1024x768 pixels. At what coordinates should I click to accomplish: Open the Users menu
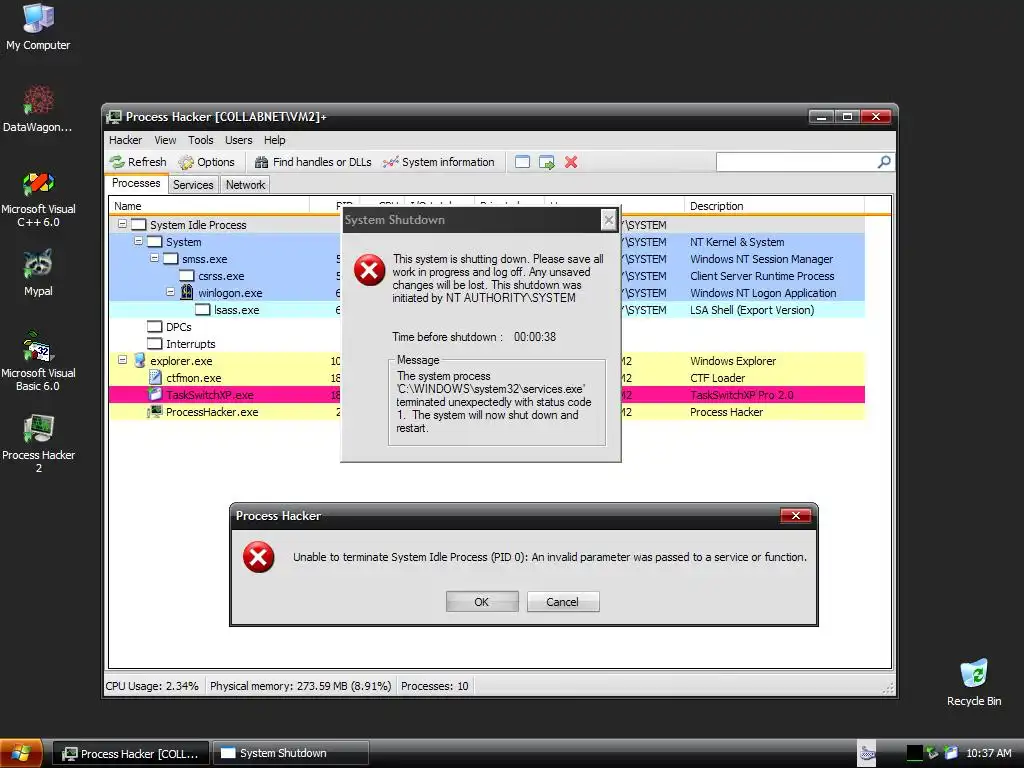tap(238, 140)
